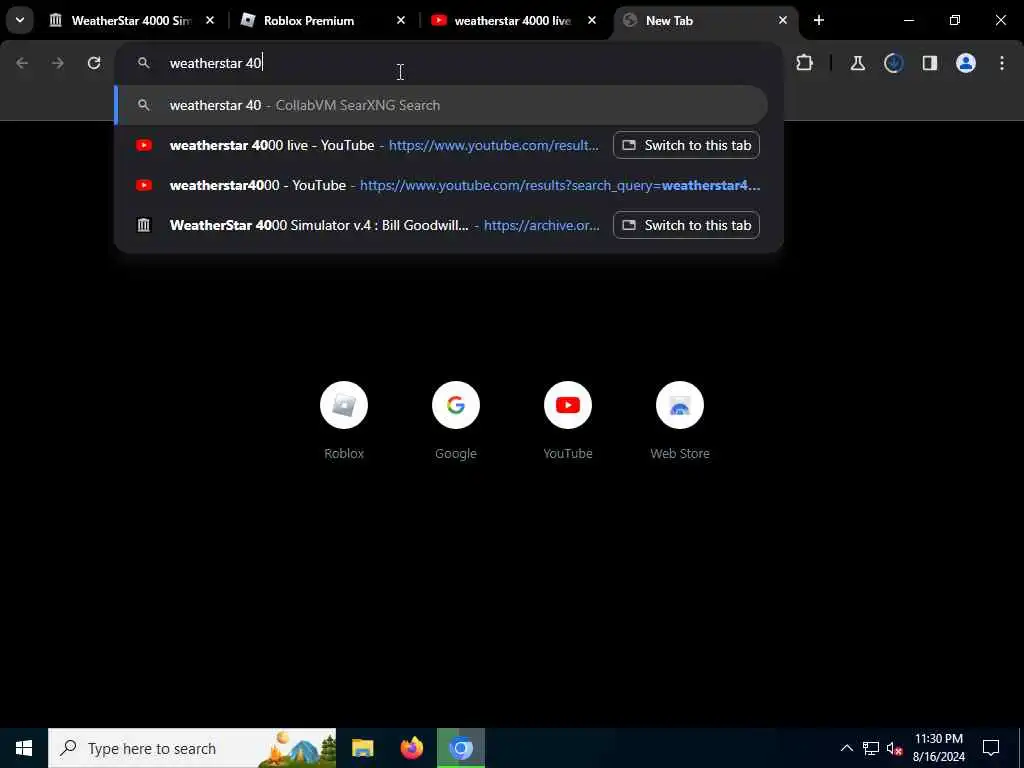Open Chrome Labs flask icon
1024x768 pixels.
click(857, 63)
